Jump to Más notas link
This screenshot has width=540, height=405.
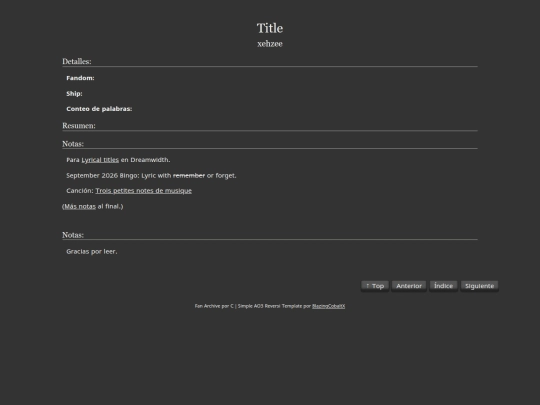pyautogui.click(x=80, y=206)
